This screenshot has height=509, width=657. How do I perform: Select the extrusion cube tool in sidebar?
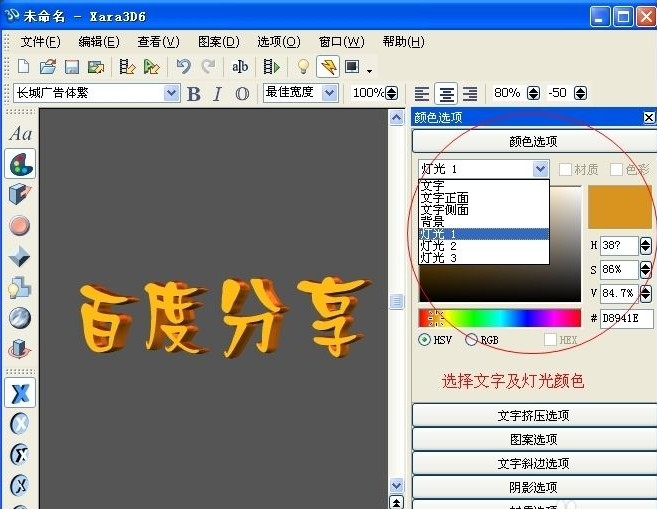point(20,194)
